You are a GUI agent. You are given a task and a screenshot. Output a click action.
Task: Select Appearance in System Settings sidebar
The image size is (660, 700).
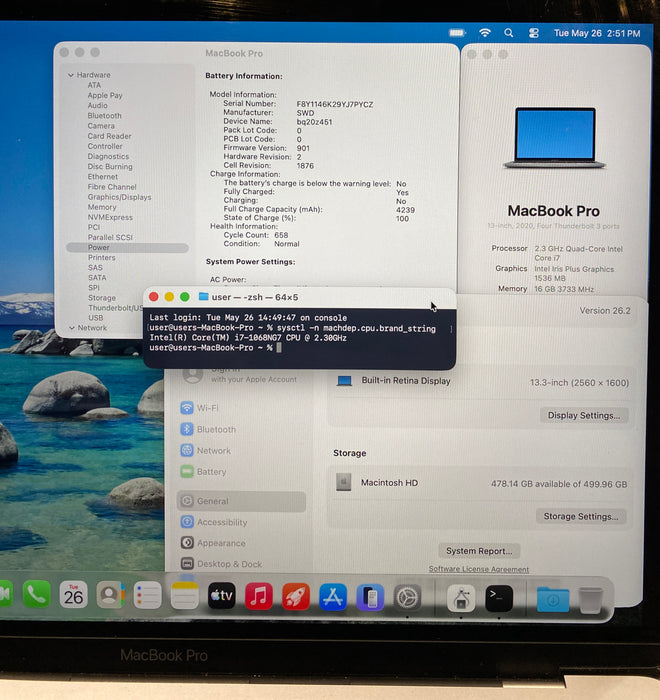(241, 543)
